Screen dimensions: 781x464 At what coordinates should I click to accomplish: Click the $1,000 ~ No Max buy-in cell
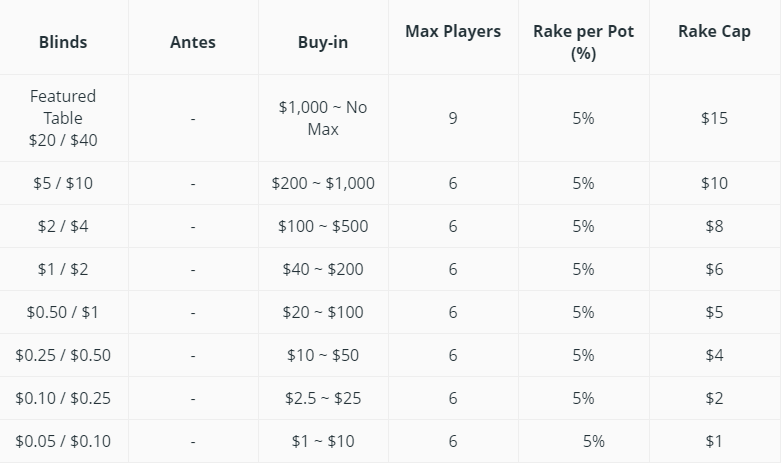coord(323,118)
